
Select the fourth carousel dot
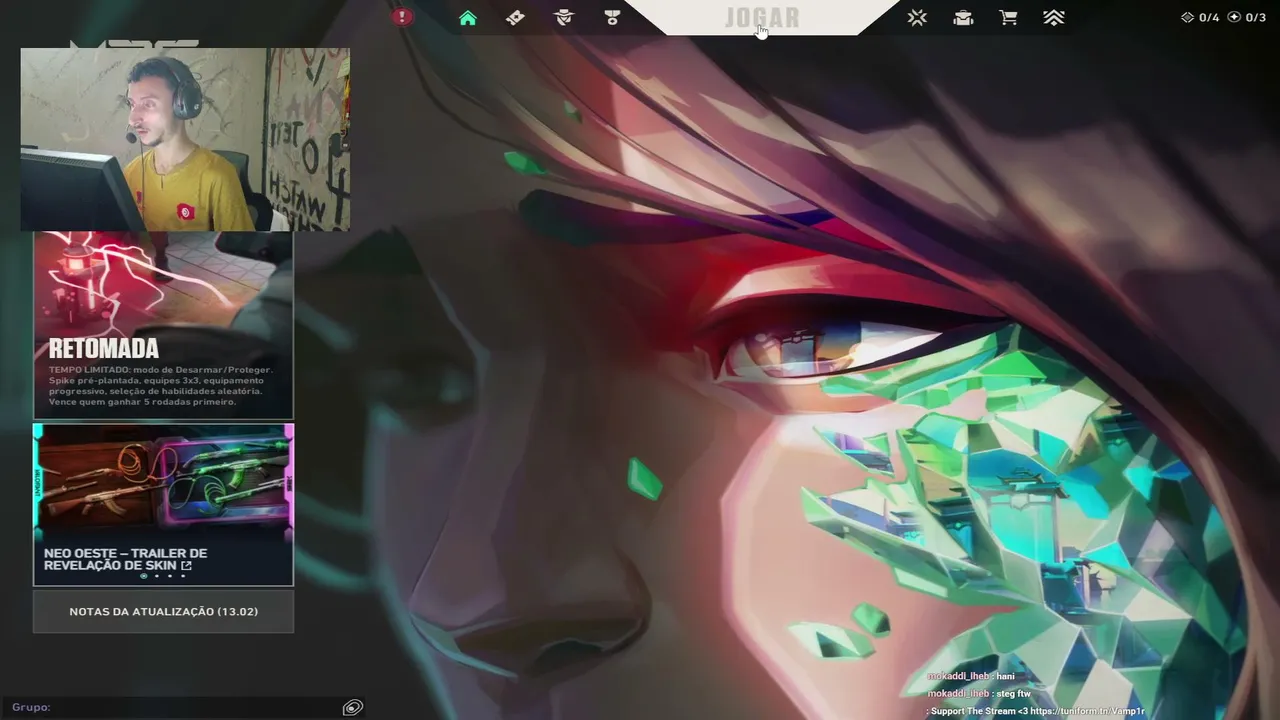[x=183, y=576]
